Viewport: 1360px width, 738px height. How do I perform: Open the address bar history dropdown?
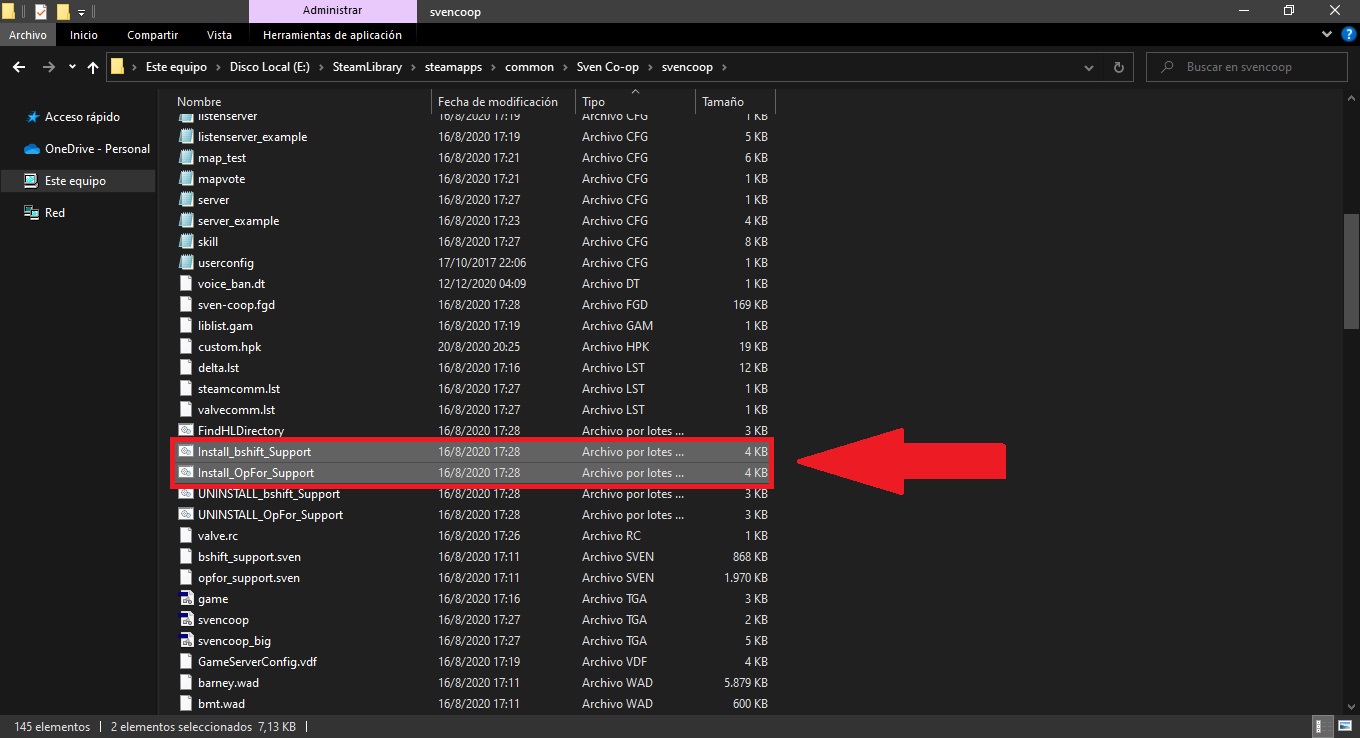coord(1089,67)
